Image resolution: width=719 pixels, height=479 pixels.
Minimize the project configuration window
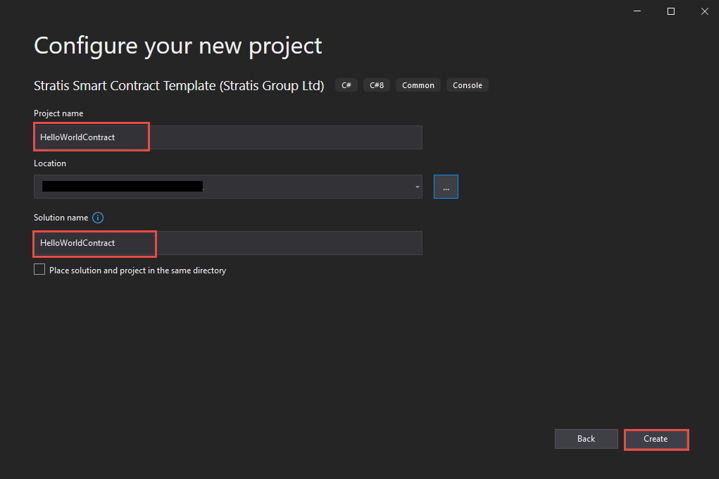[x=637, y=11]
